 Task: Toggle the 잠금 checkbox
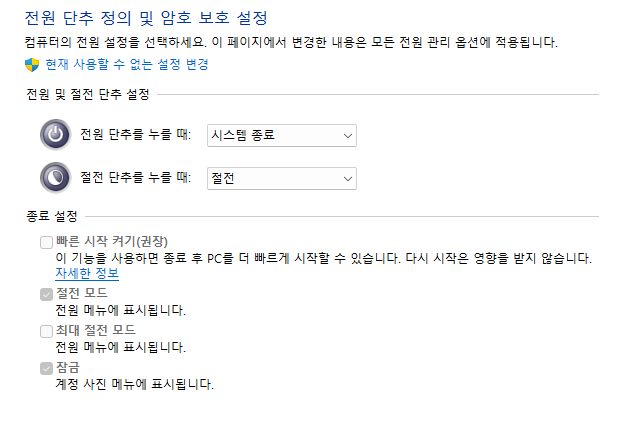46,368
